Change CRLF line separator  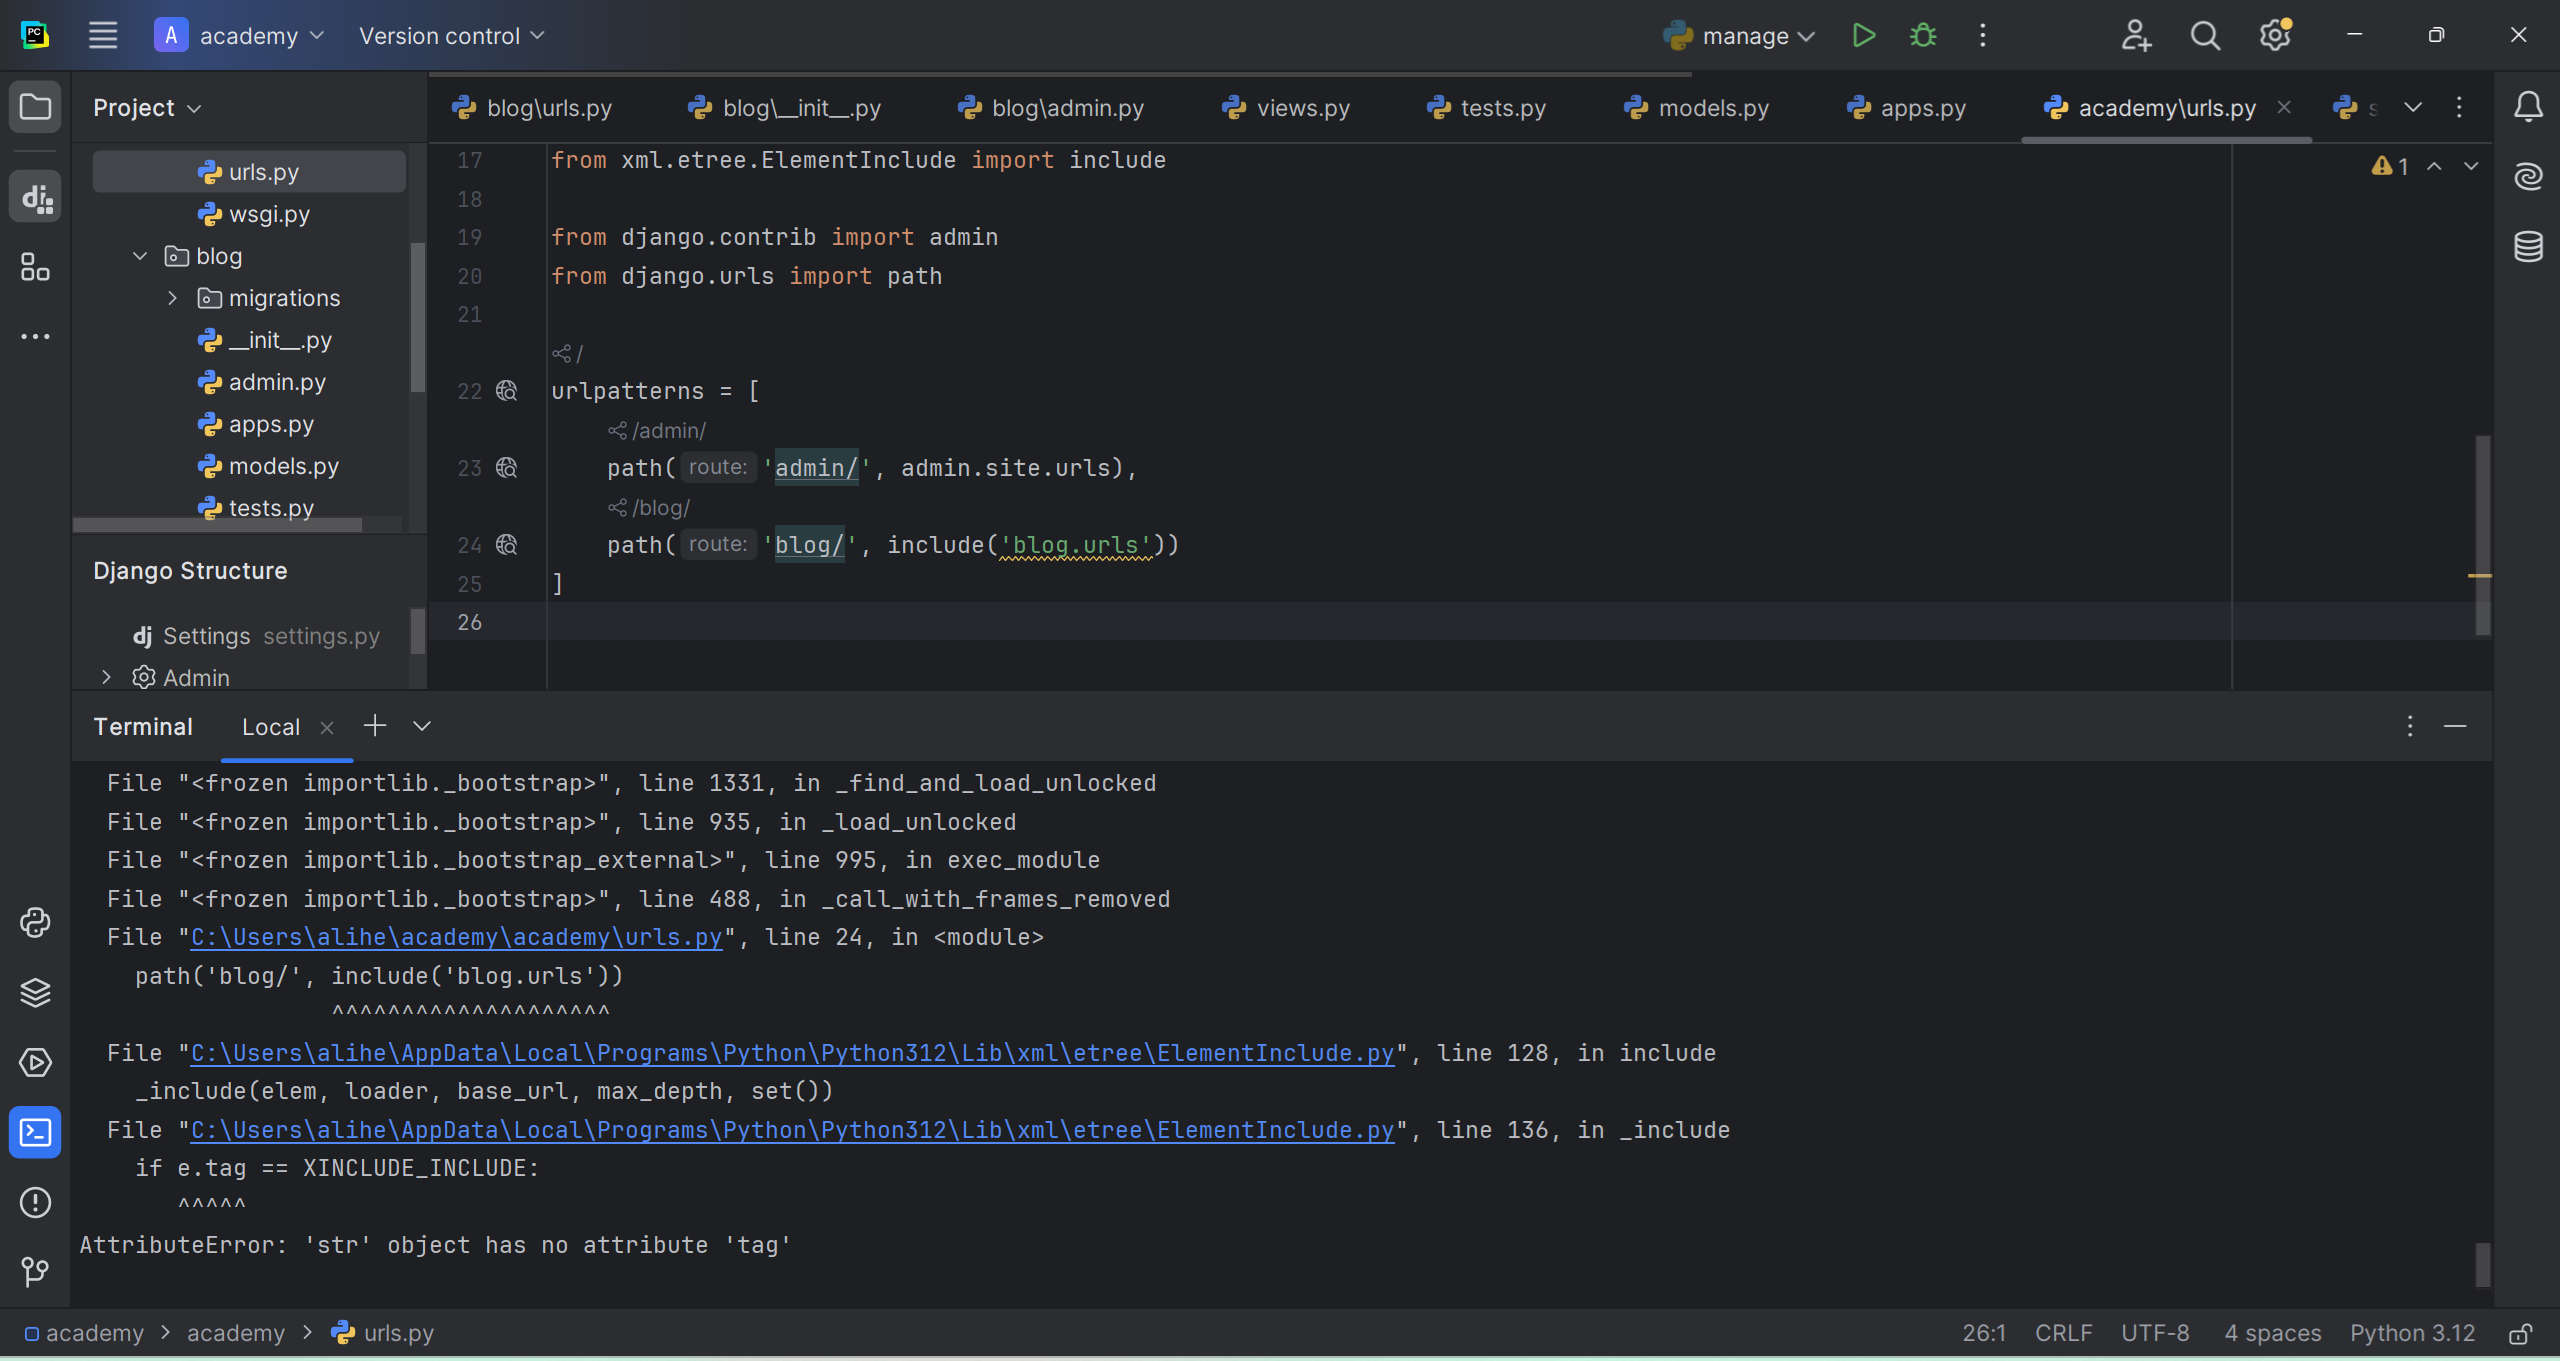coord(2063,1334)
